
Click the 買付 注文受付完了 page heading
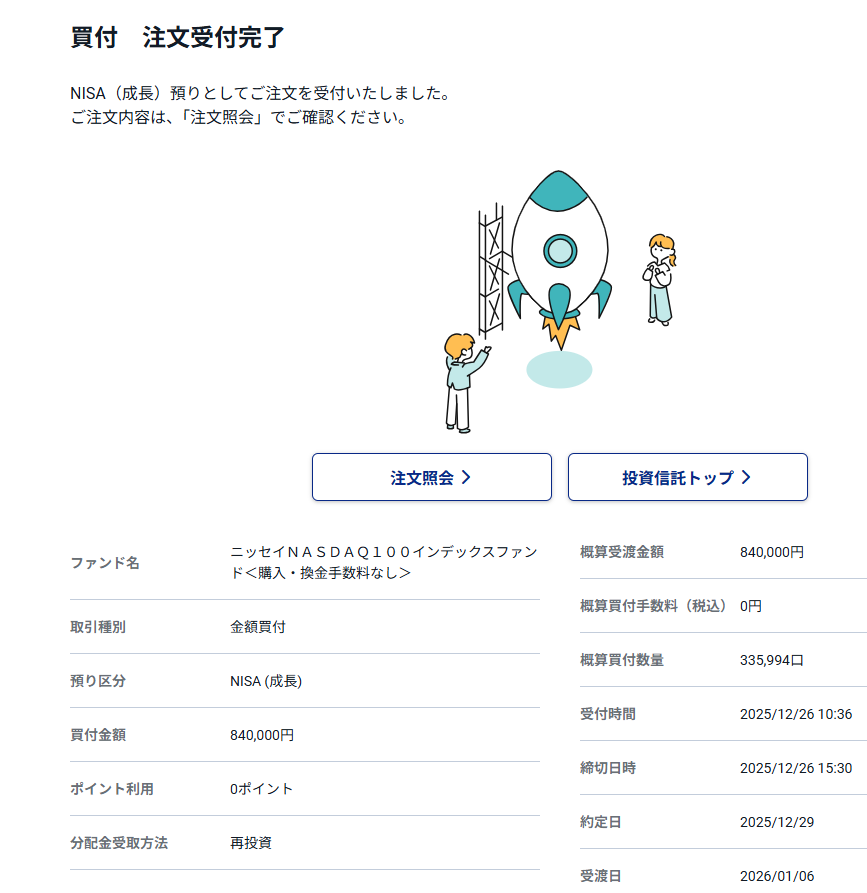(x=178, y=38)
